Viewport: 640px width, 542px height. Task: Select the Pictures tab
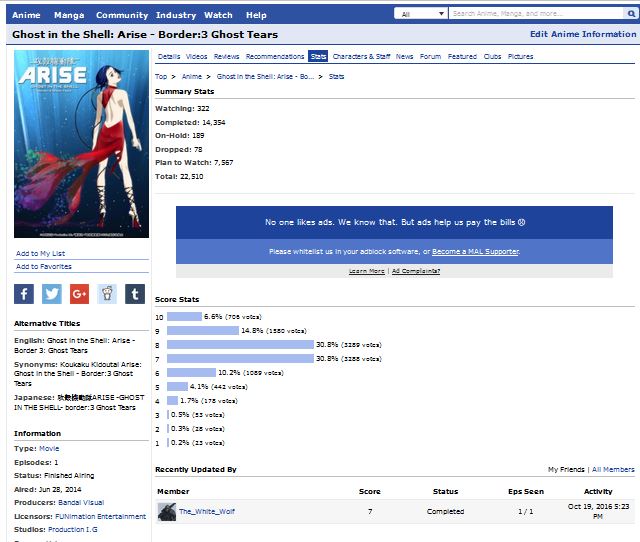pos(520,57)
